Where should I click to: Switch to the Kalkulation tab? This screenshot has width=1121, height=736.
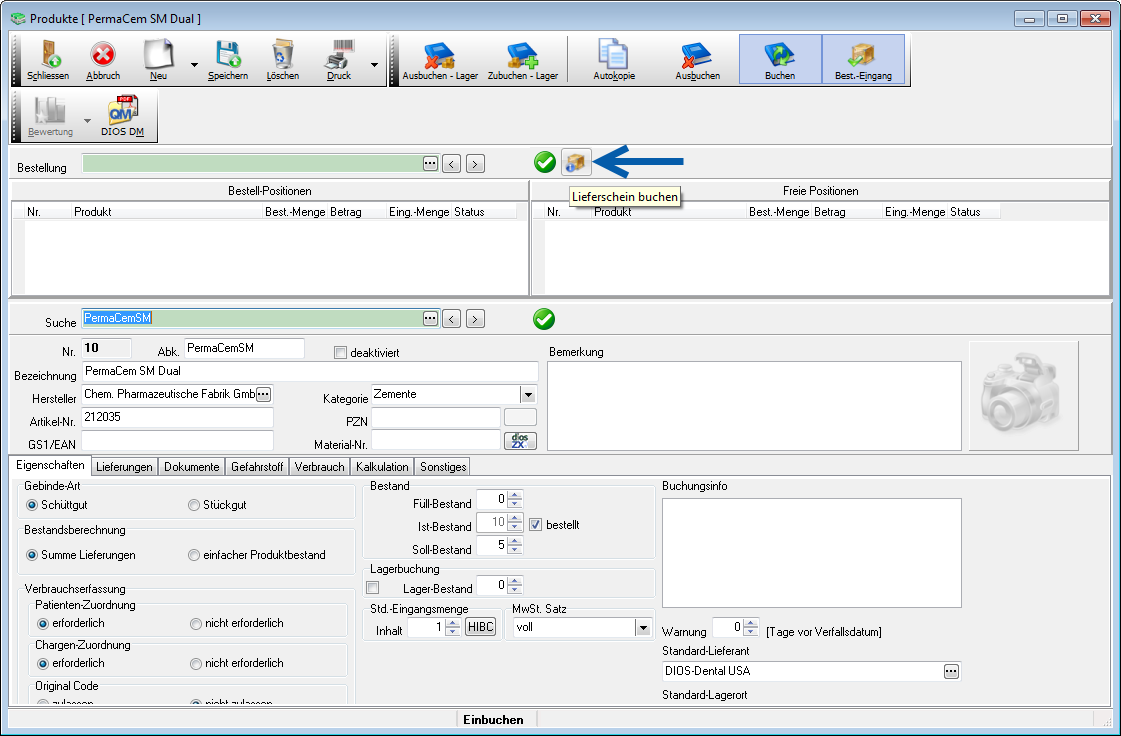(x=382, y=467)
